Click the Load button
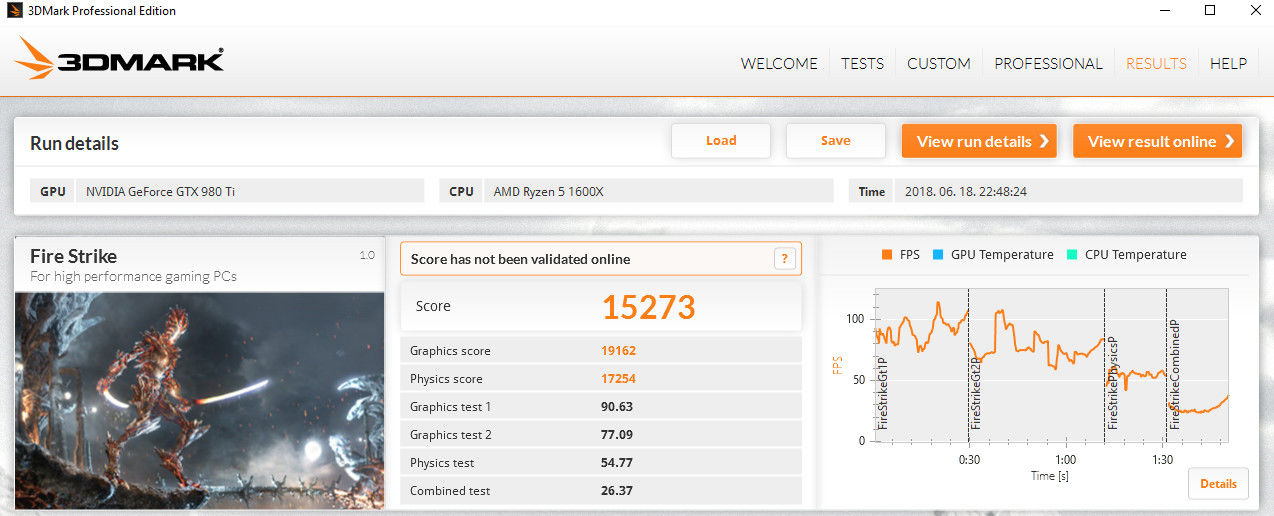Viewport: 1274px width, 516px height. click(721, 141)
